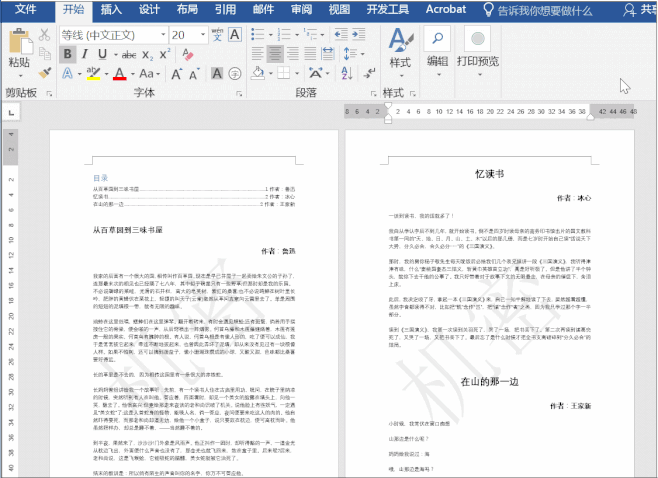This screenshot has width=658, height=478.
Task: Click the Numbering list icon
Action: coord(284,34)
